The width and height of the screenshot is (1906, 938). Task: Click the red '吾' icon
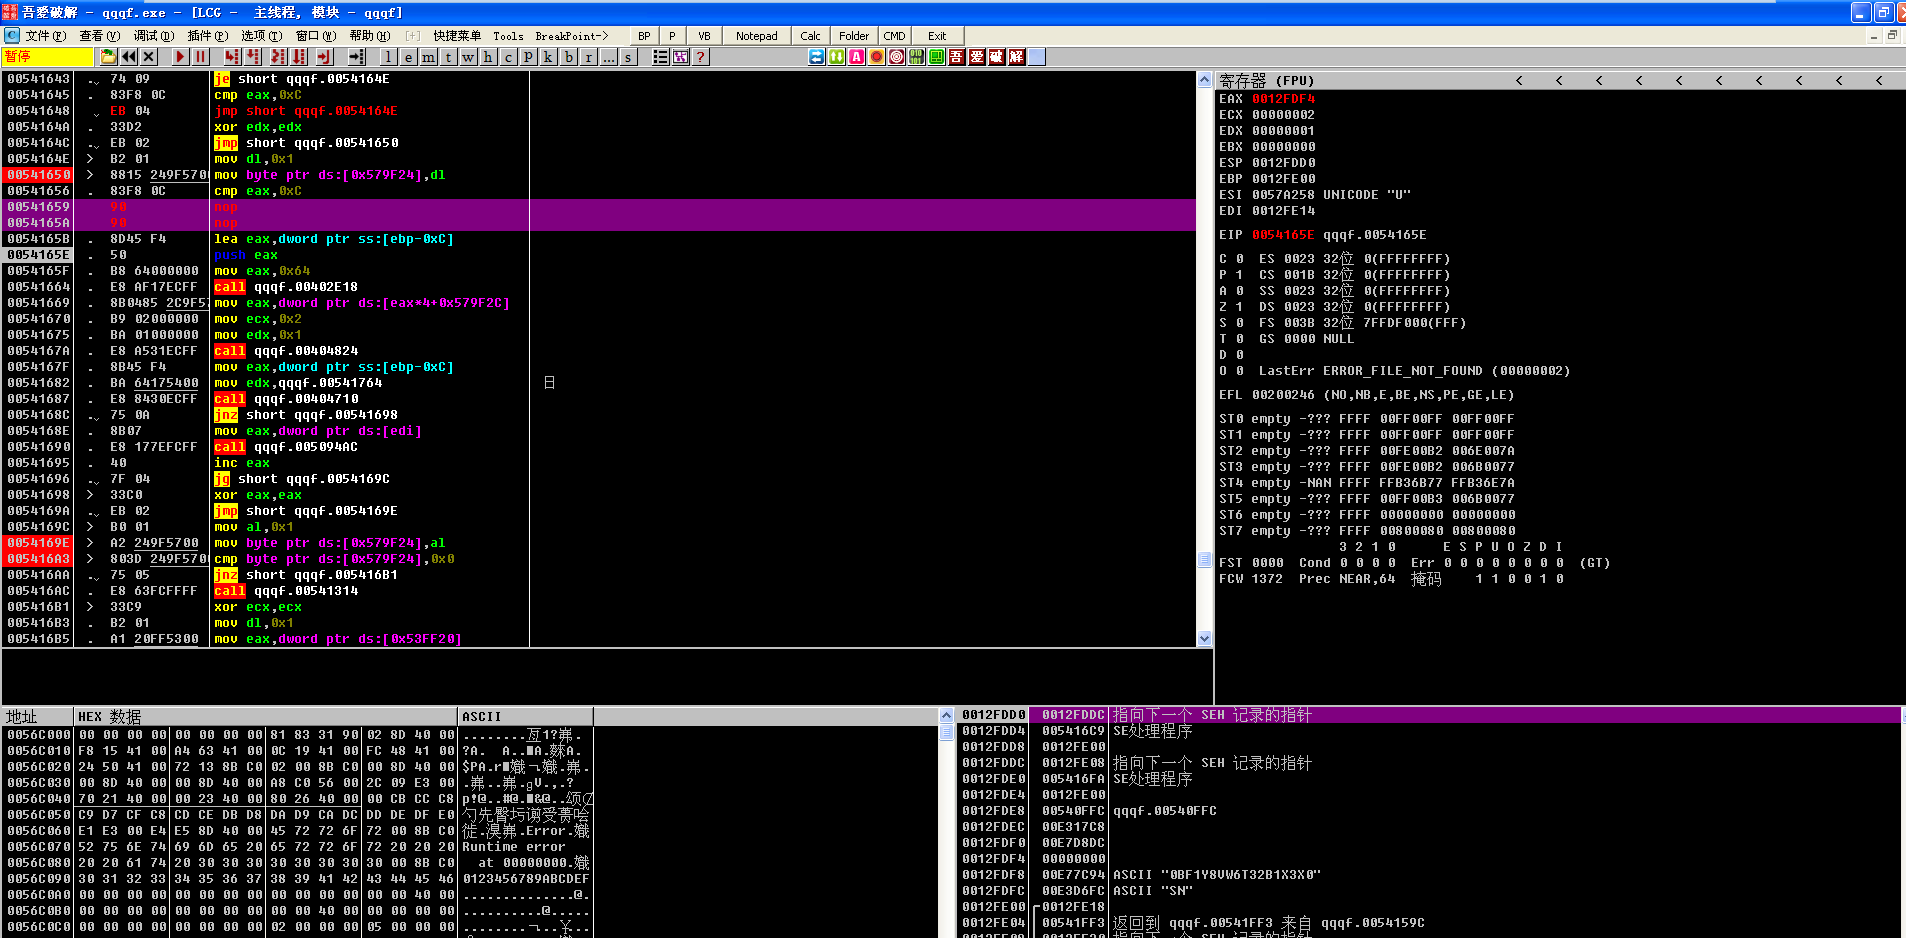(x=957, y=57)
